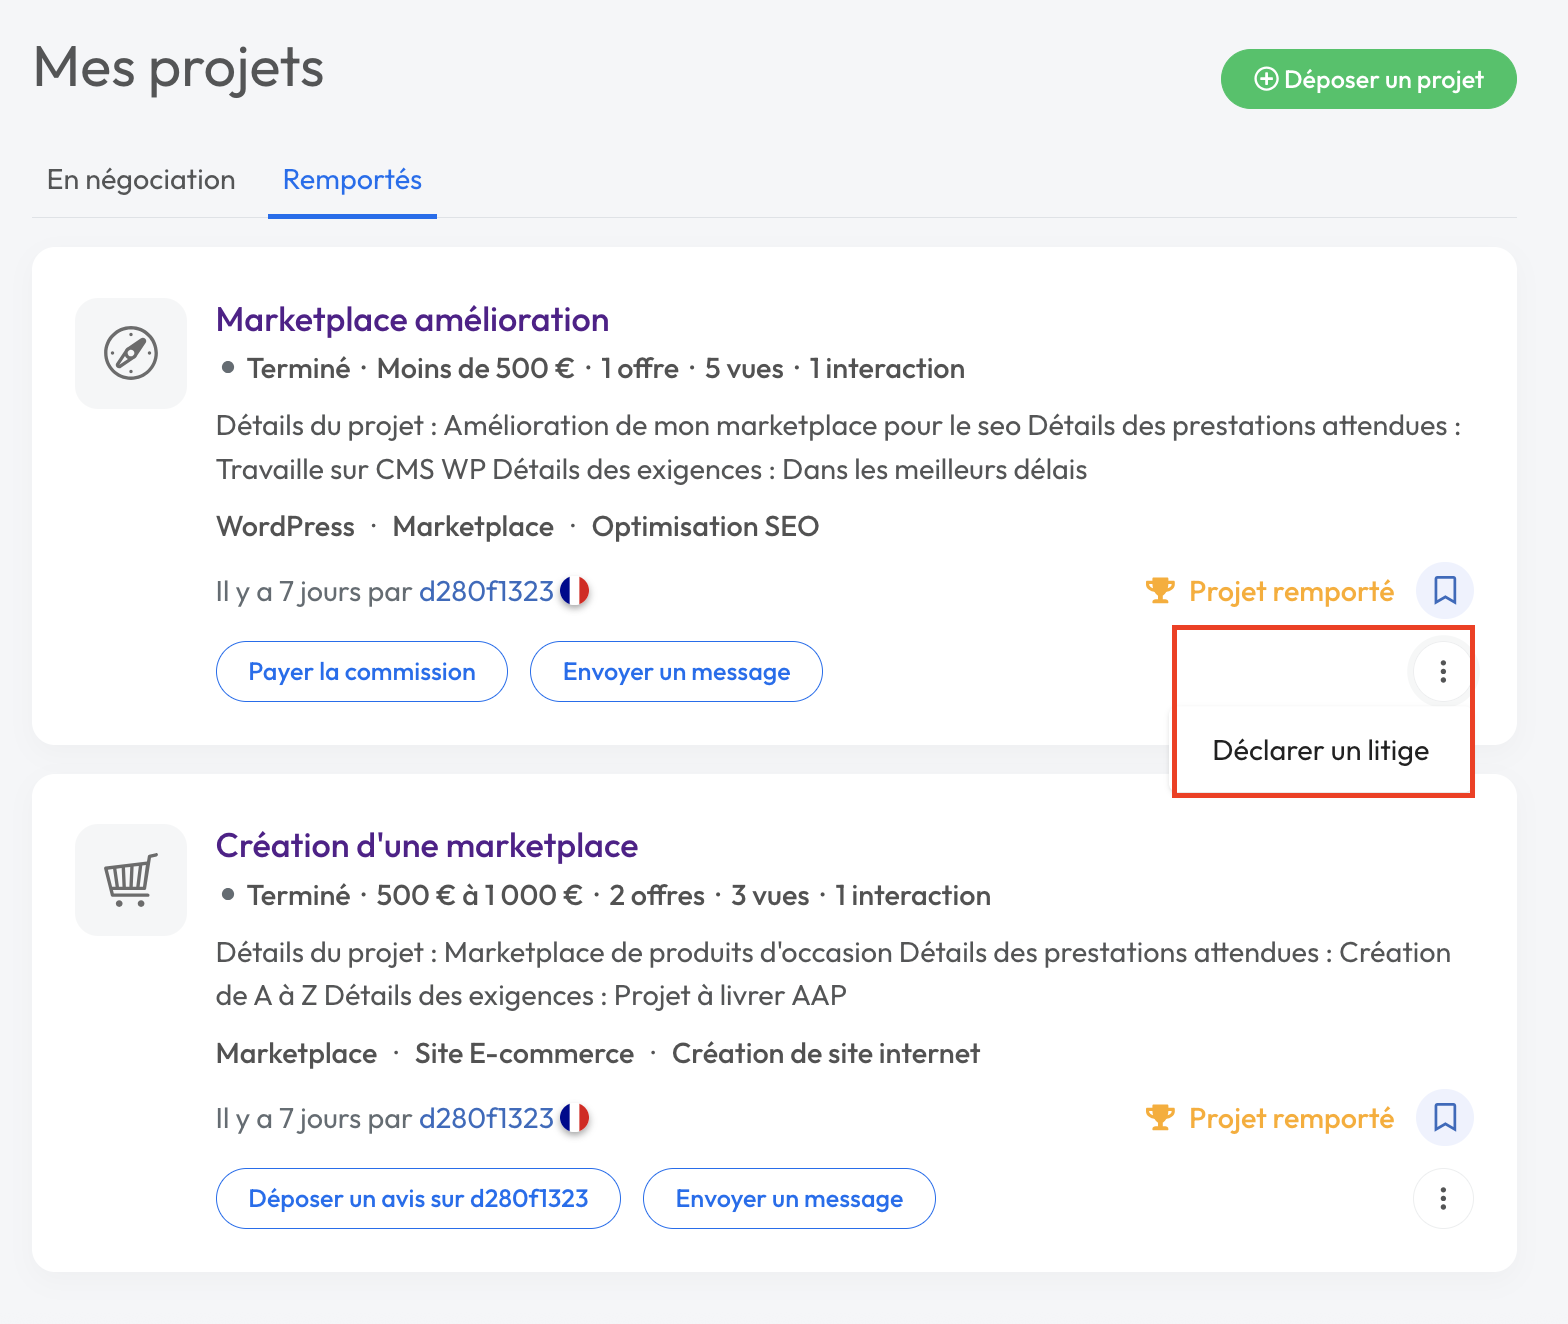
Task: Switch to the En négociation tab
Action: pyautogui.click(x=141, y=180)
